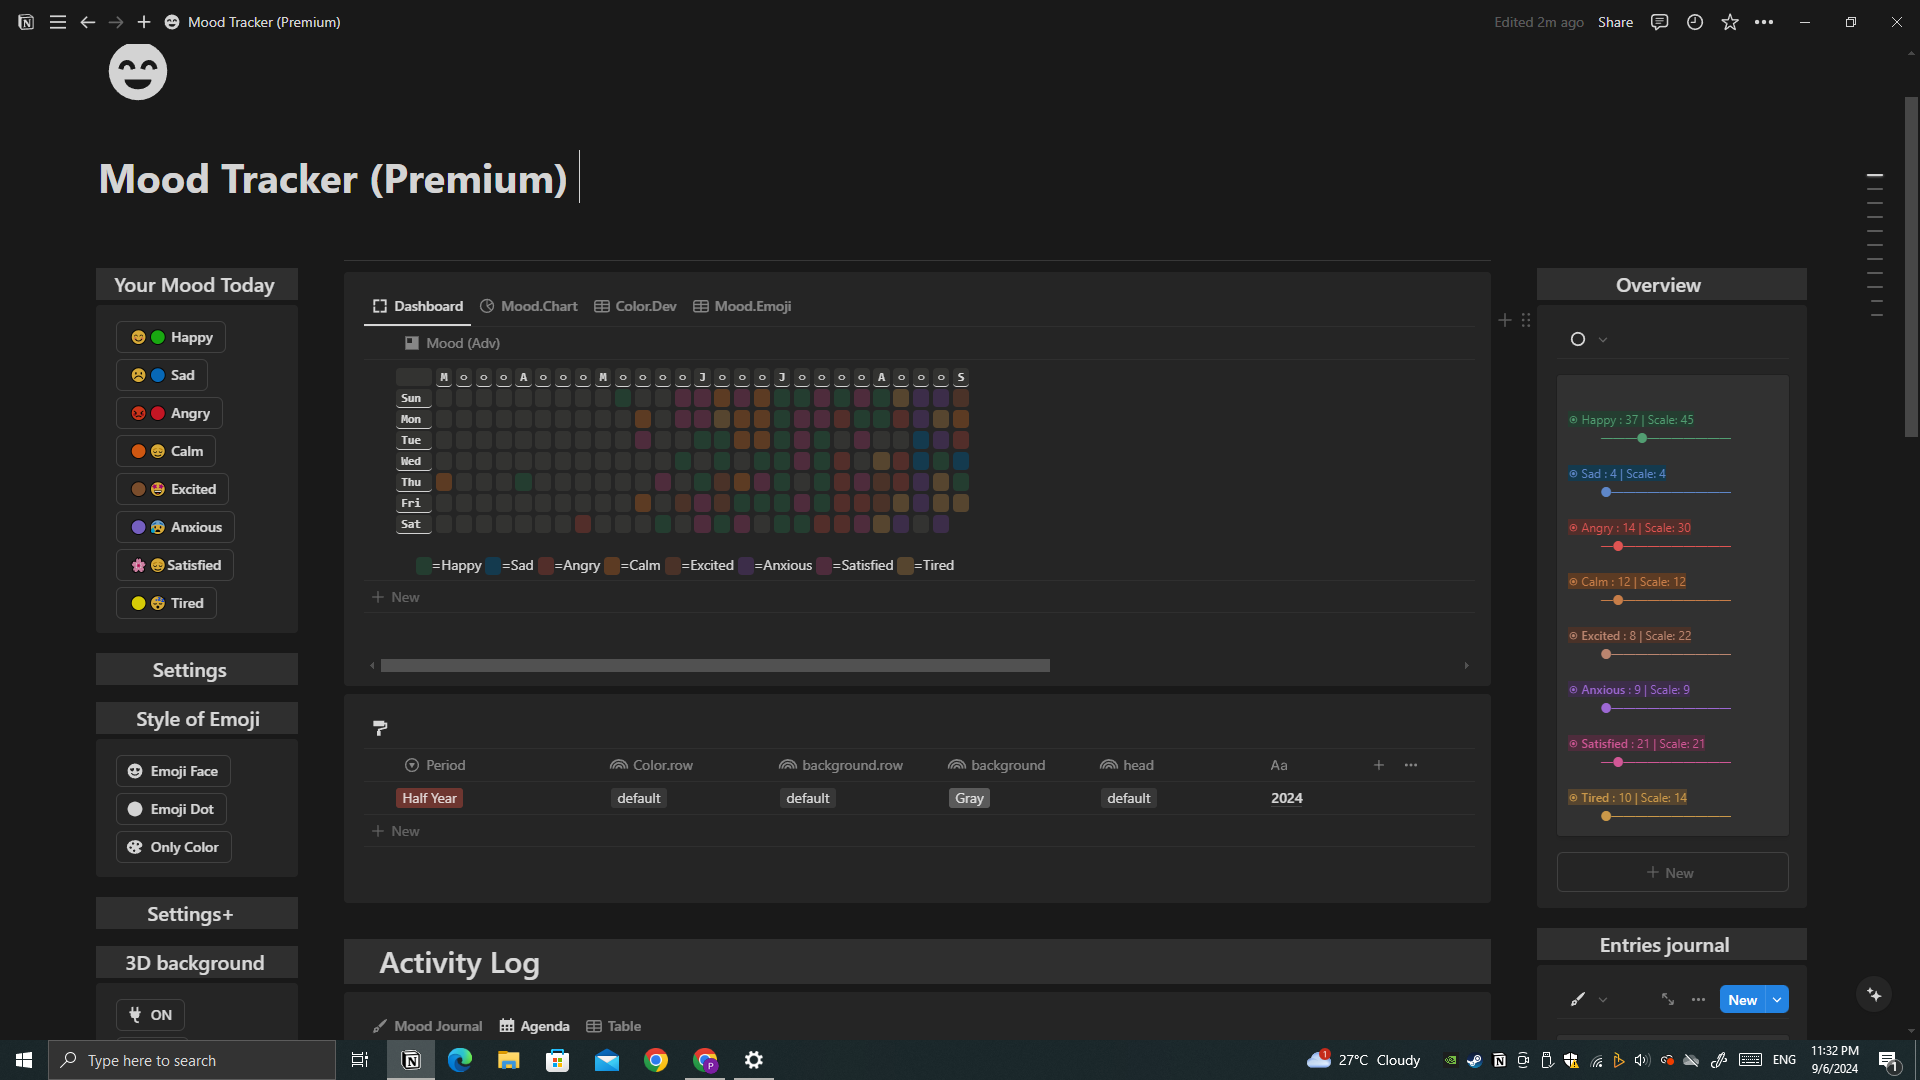Image resolution: width=1920 pixels, height=1080 pixels.
Task: Open the Table view in Activity Log
Action: point(614,1026)
